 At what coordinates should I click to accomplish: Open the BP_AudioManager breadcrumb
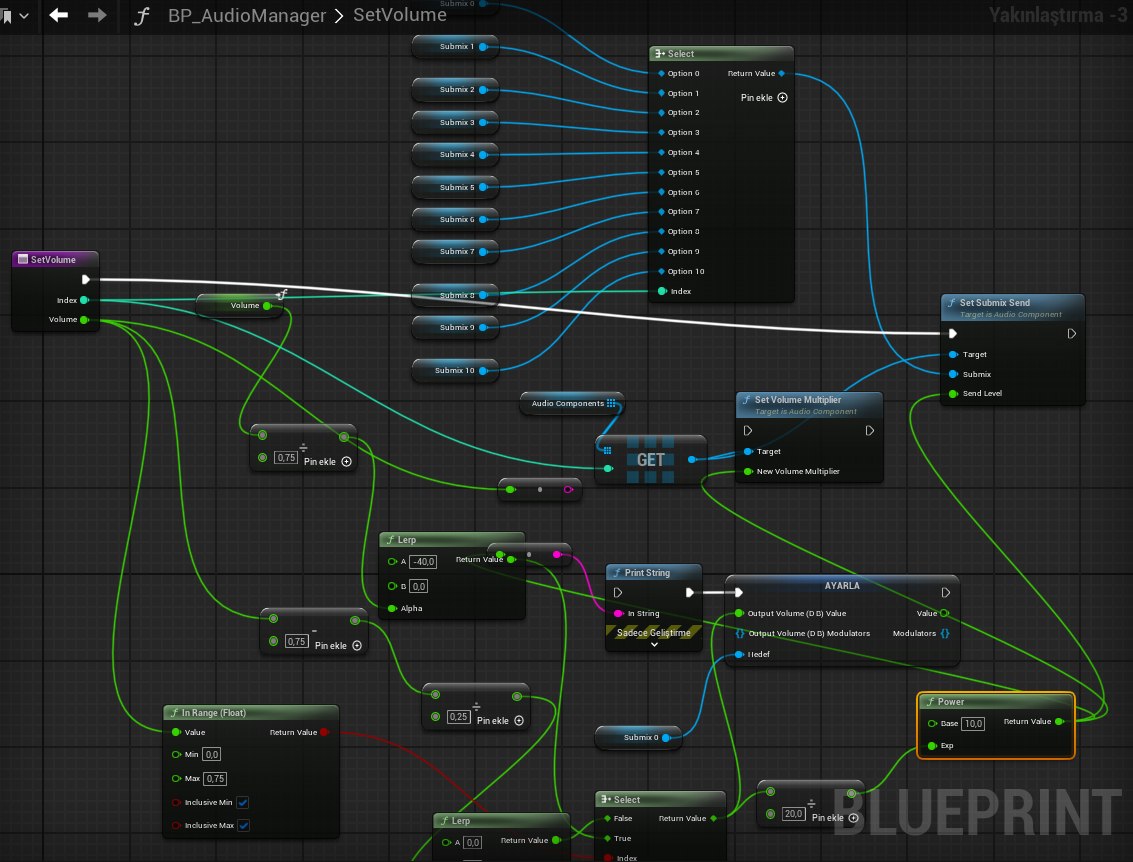(246, 15)
